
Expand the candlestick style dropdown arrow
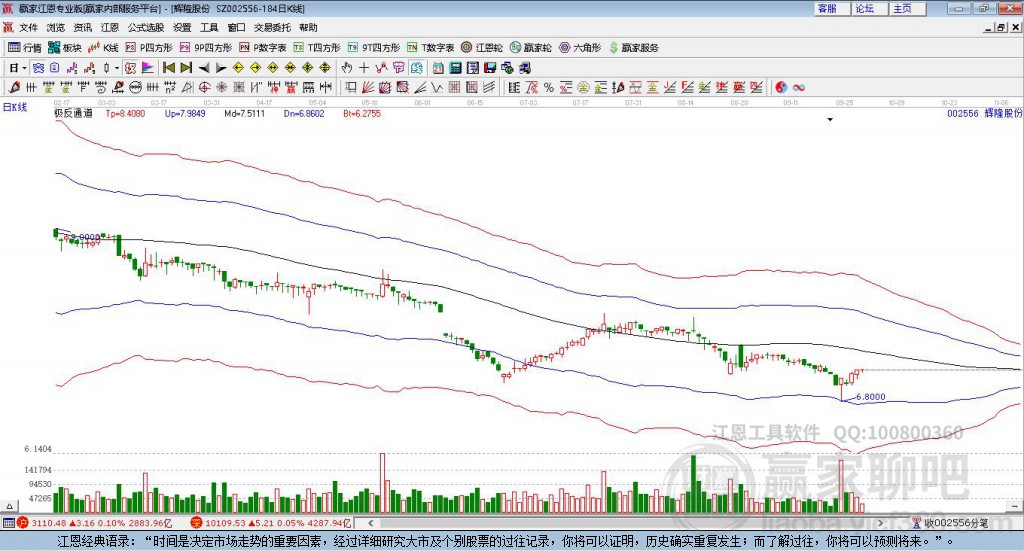click(x=117, y=68)
